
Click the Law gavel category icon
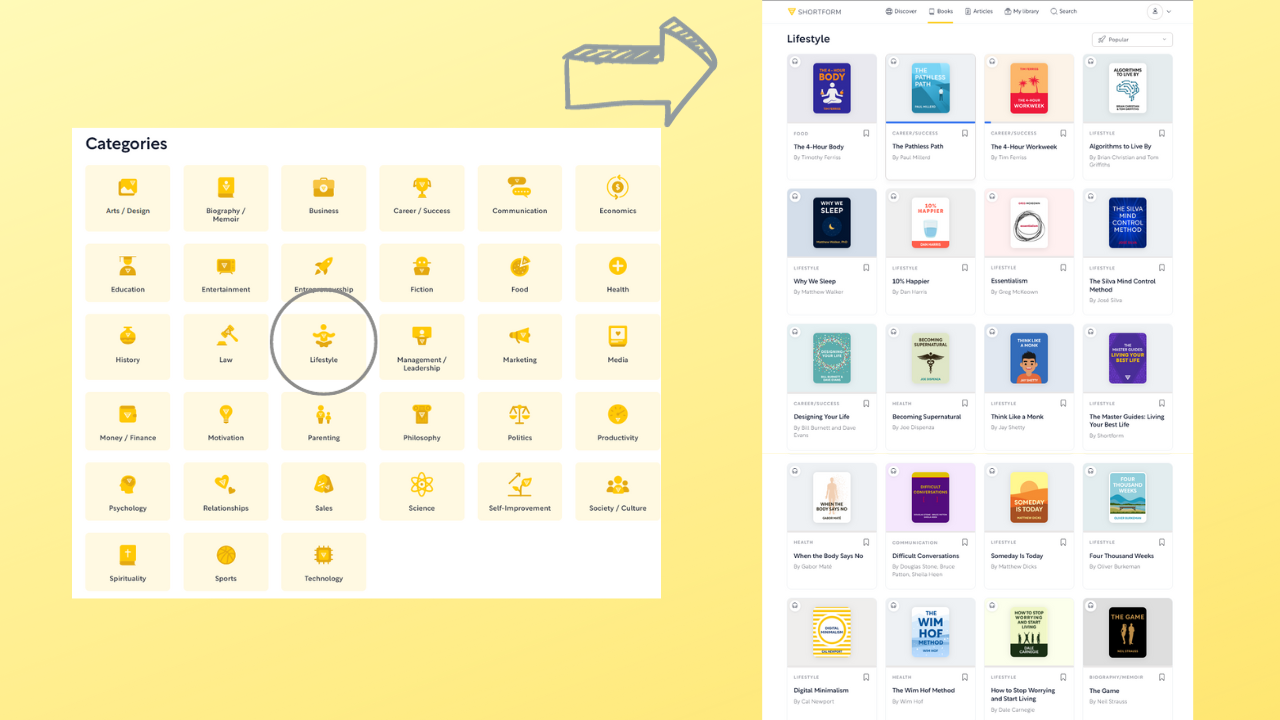226,336
